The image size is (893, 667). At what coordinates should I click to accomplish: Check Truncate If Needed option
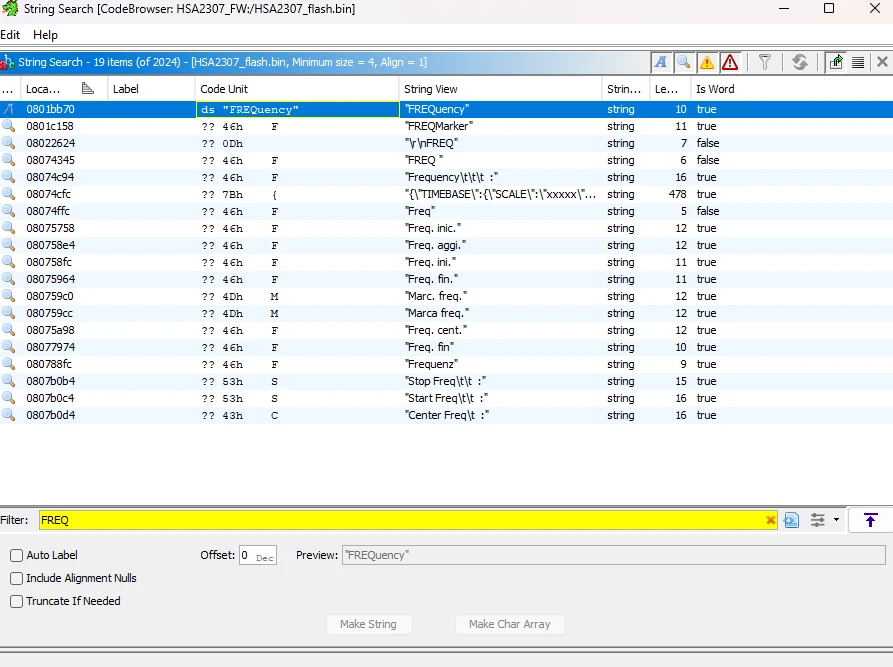pyautogui.click(x=17, y=601)
